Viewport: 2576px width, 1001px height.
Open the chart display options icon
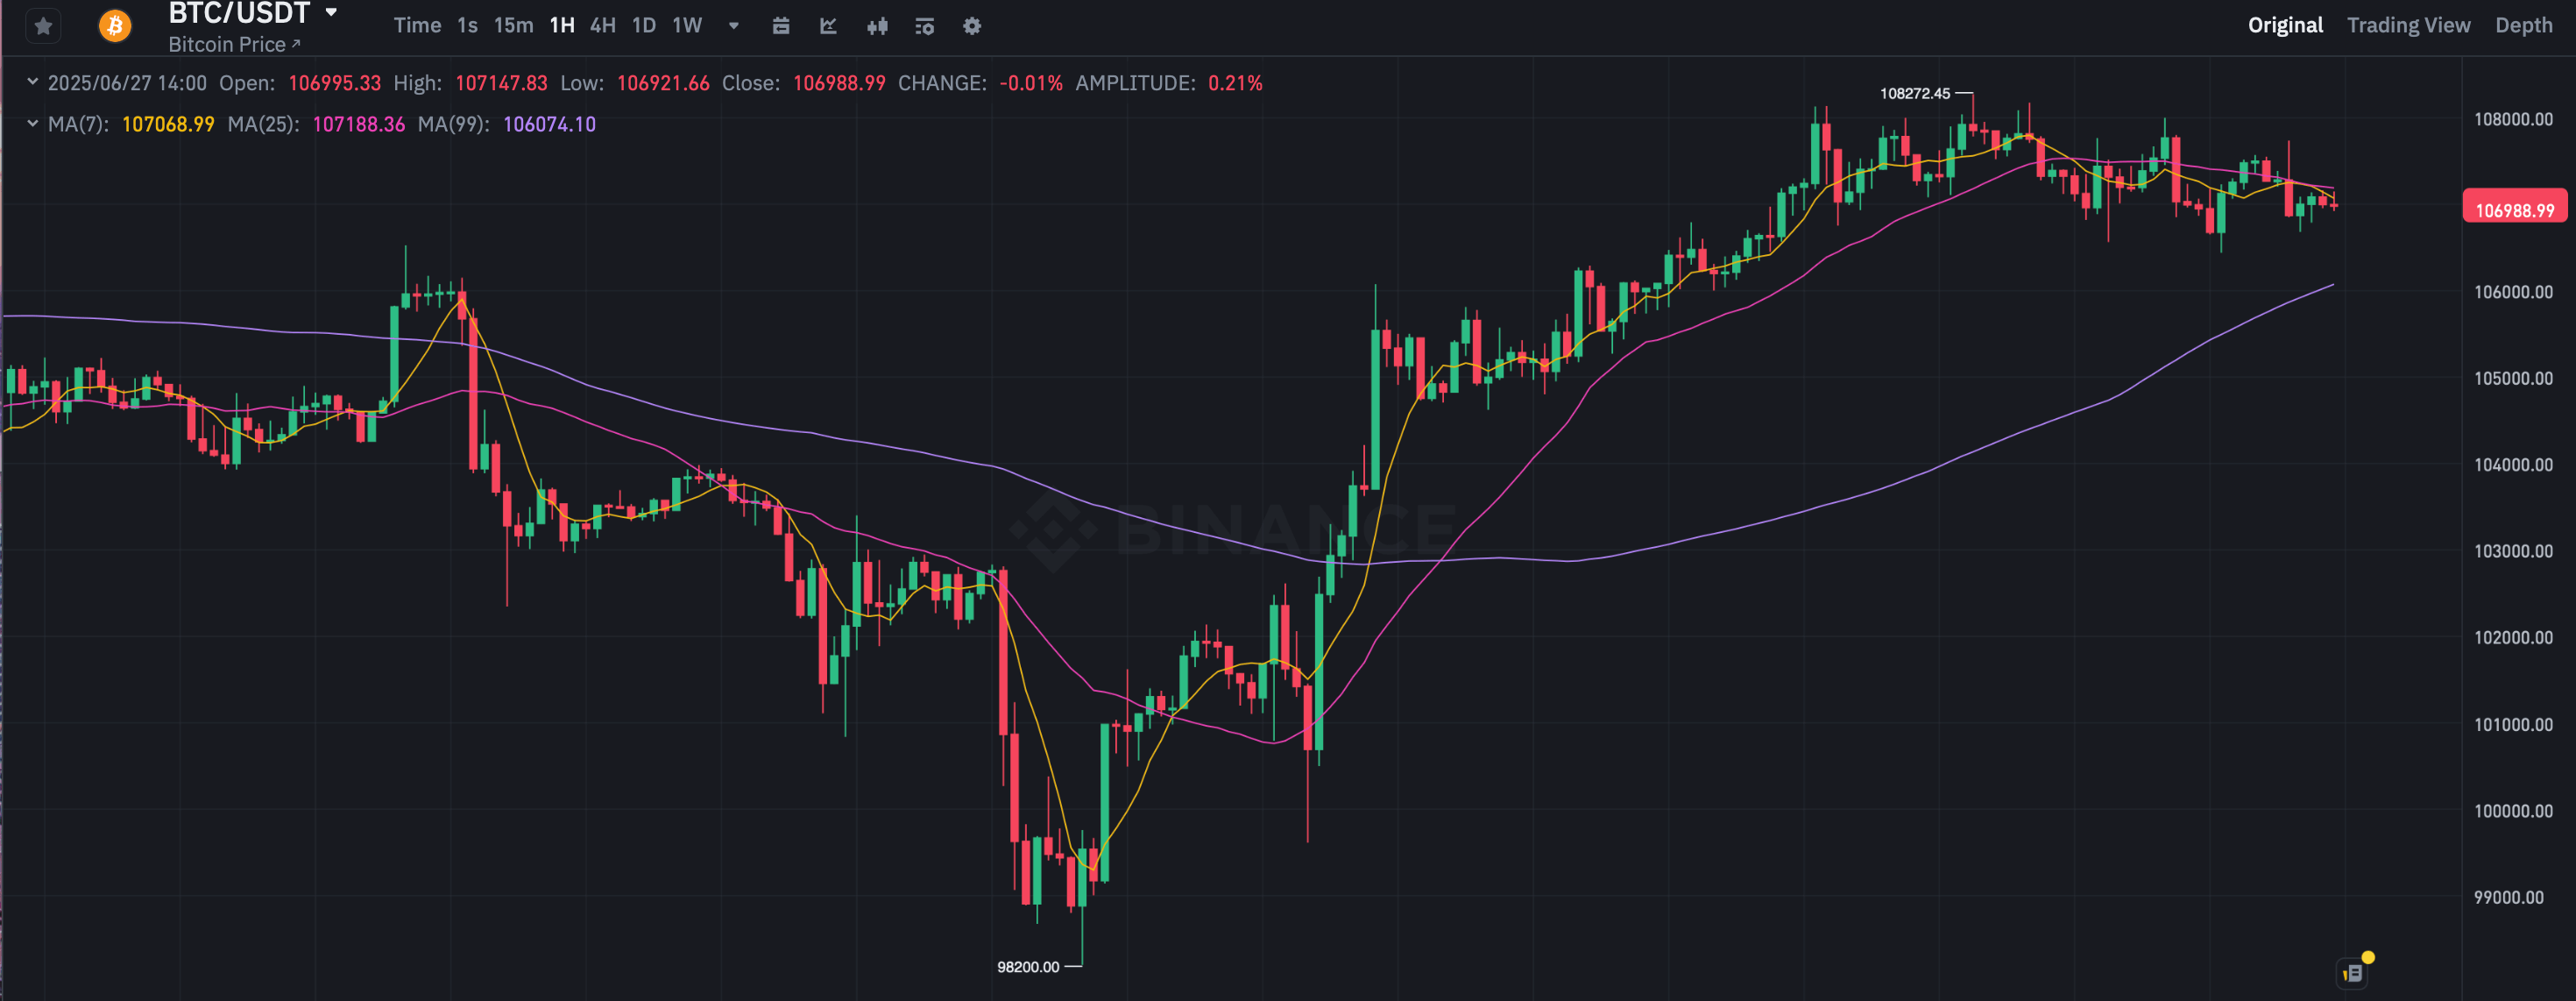coord(925,26)
